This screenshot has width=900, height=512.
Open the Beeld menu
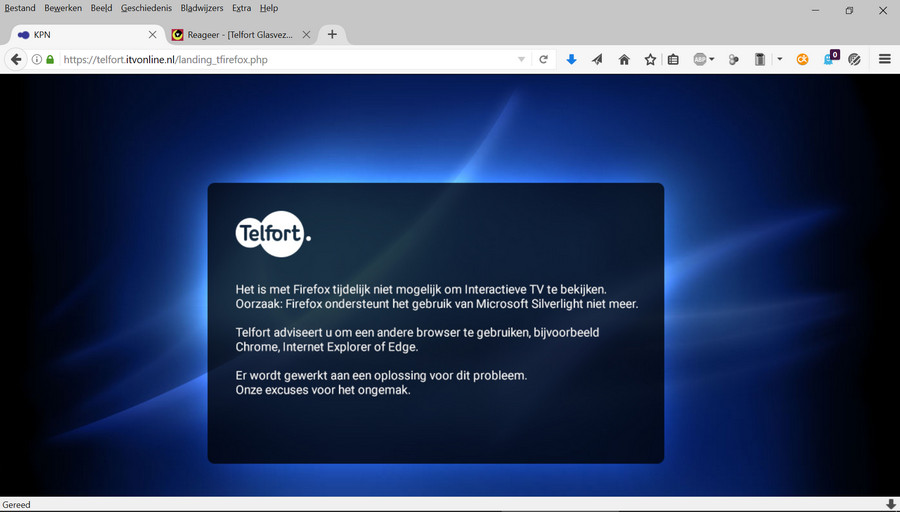click(x=102, y=8)
